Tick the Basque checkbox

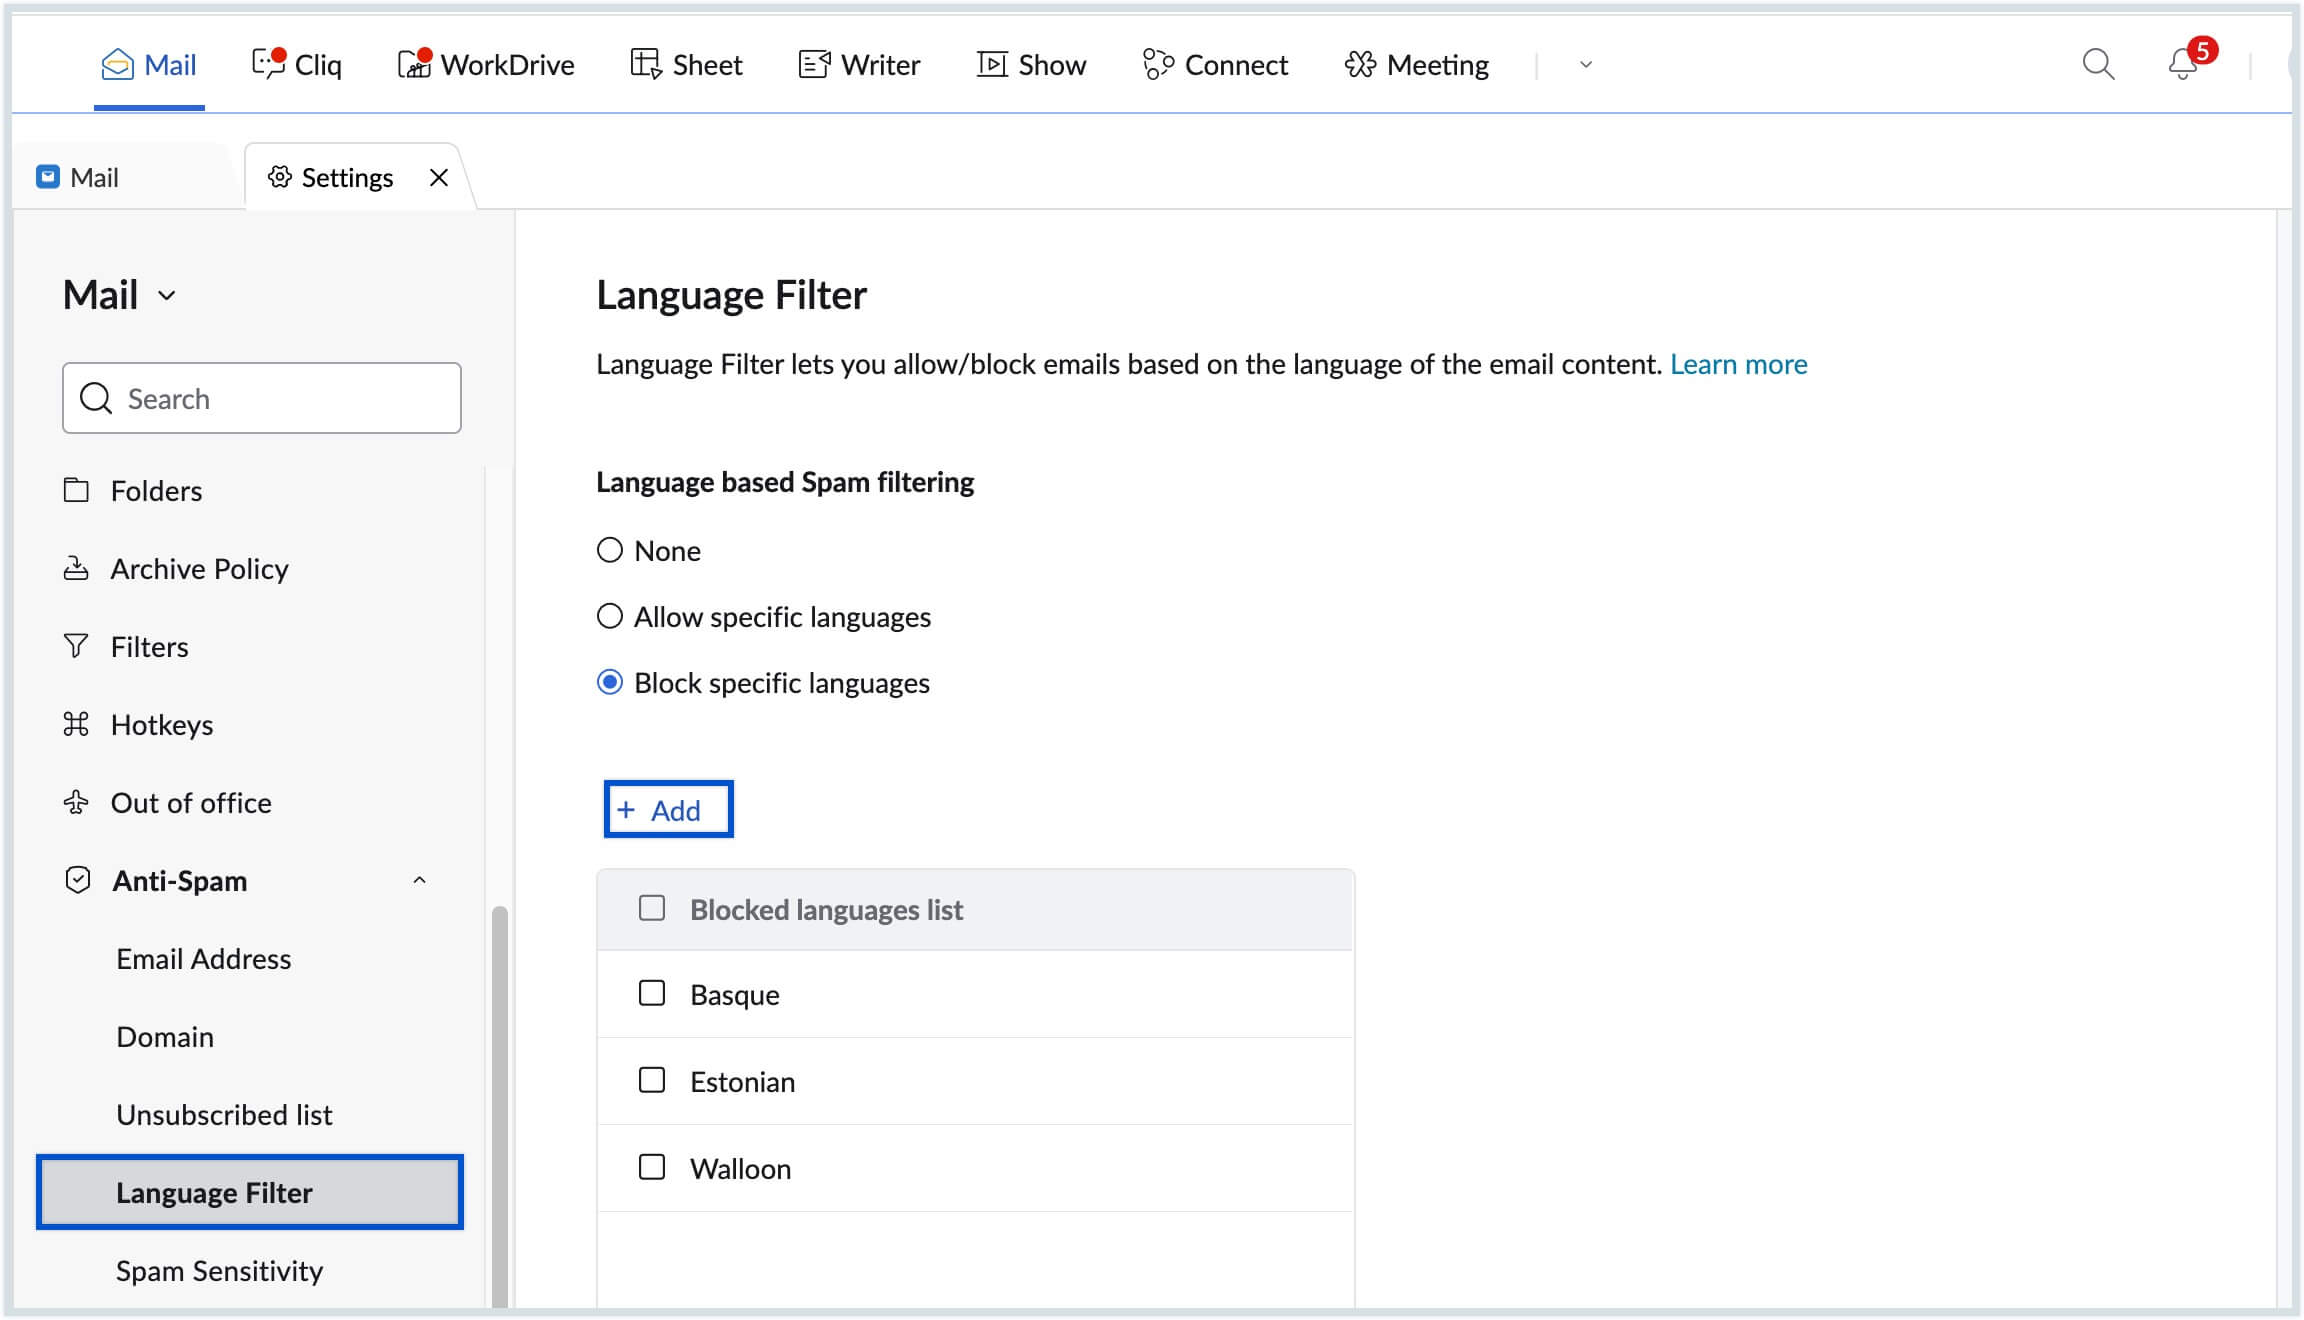click(x=652, y=993)
